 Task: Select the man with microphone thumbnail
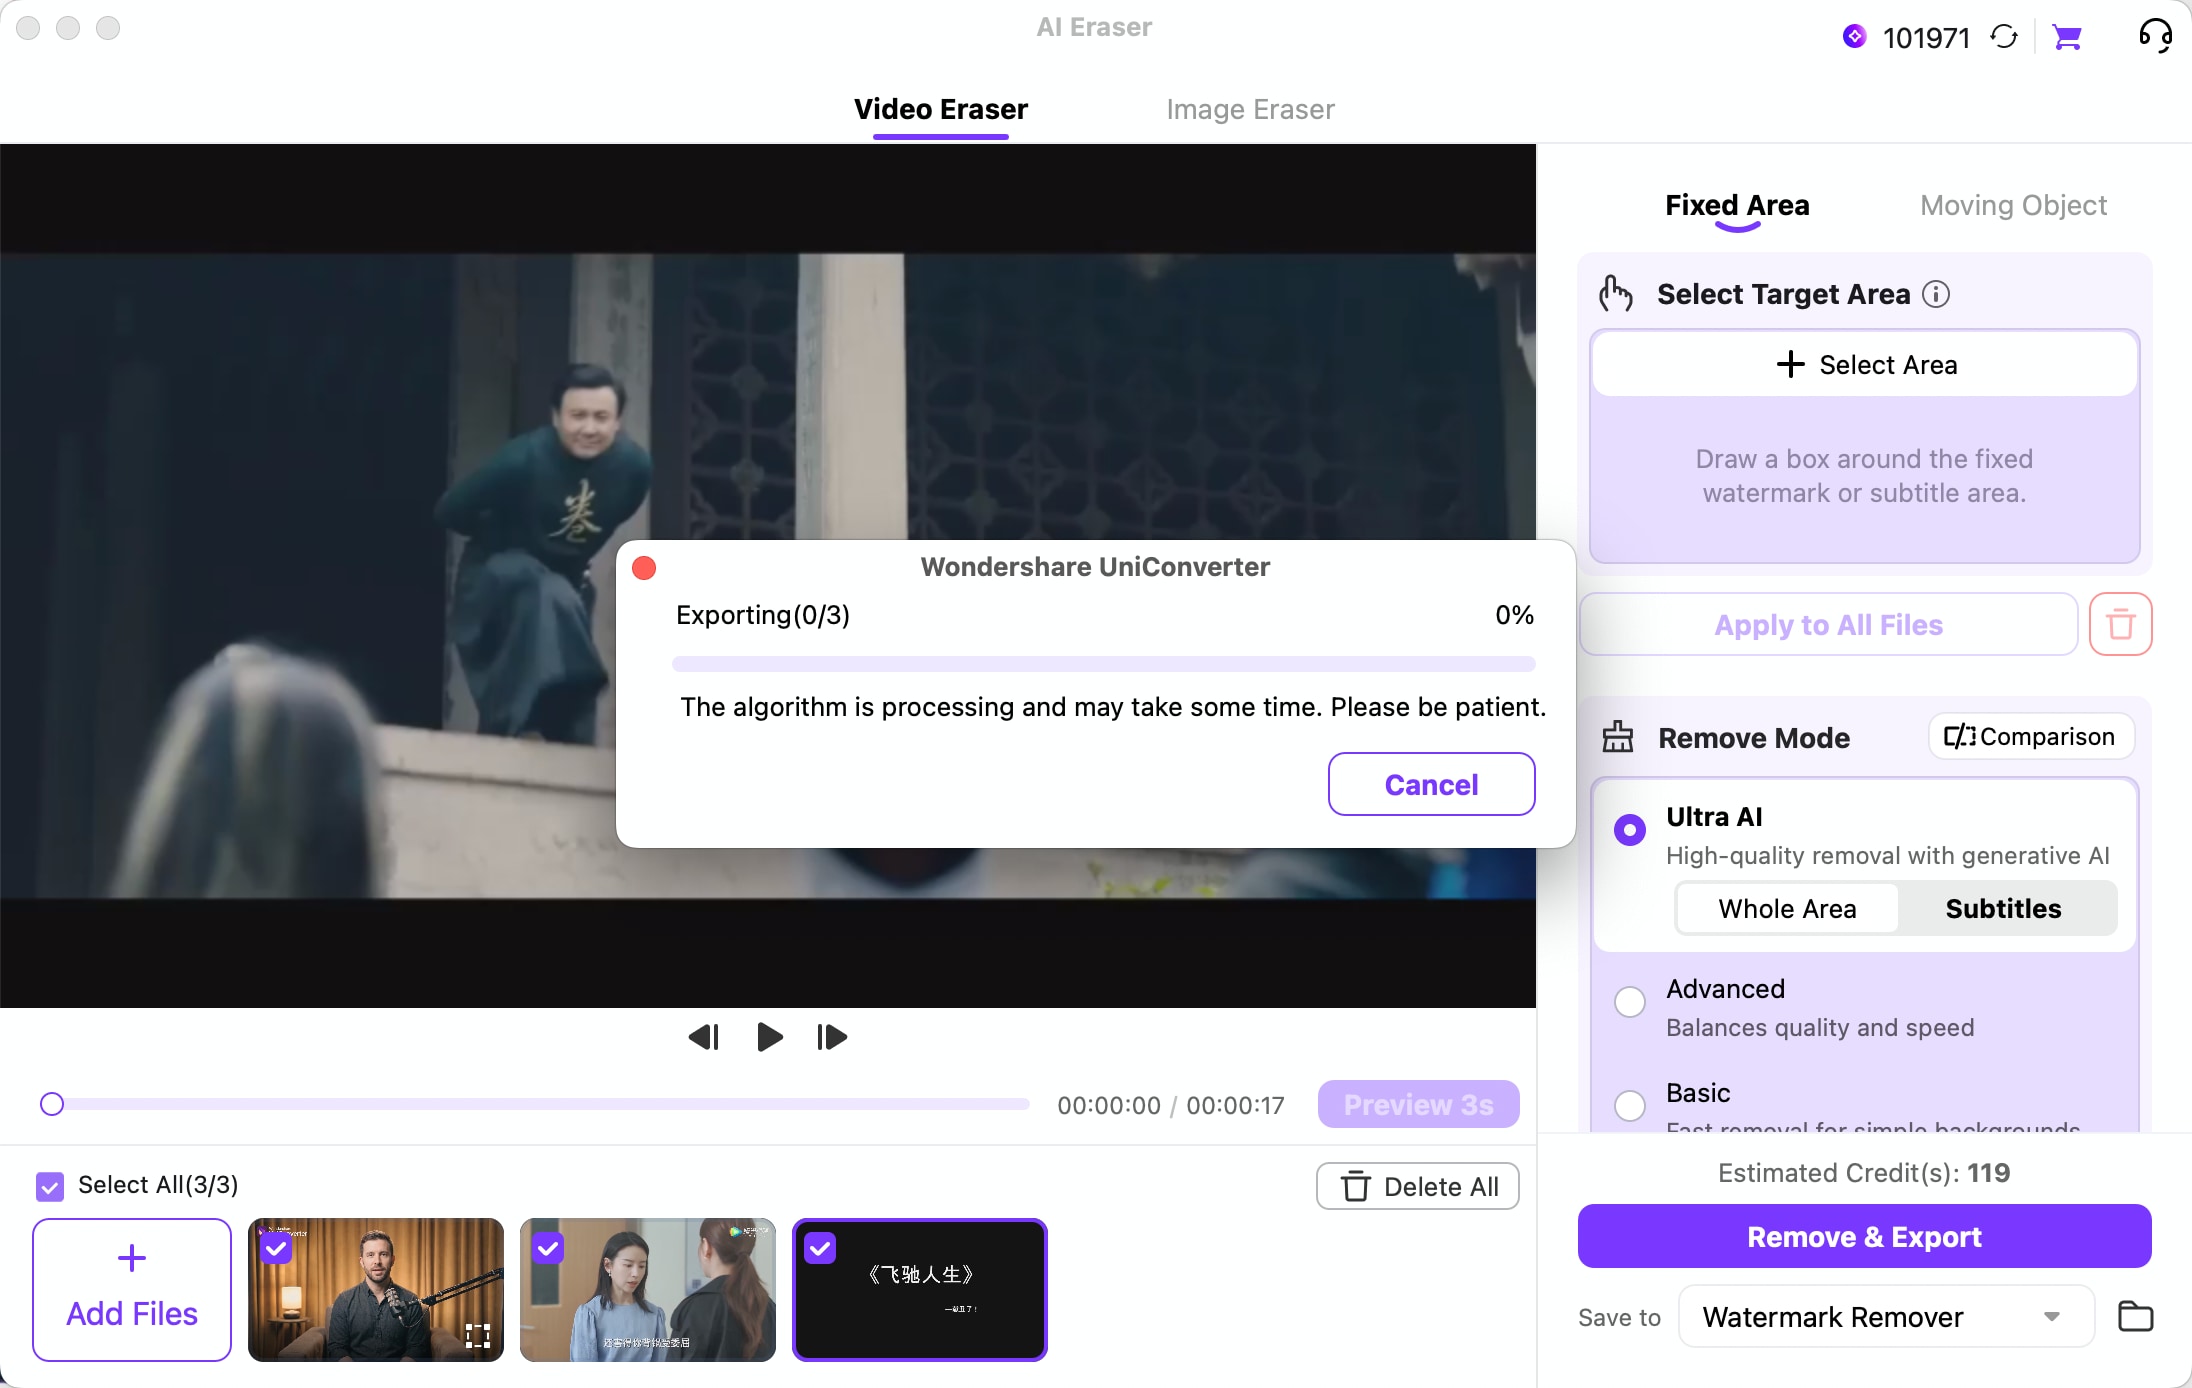pos(376,1289)
